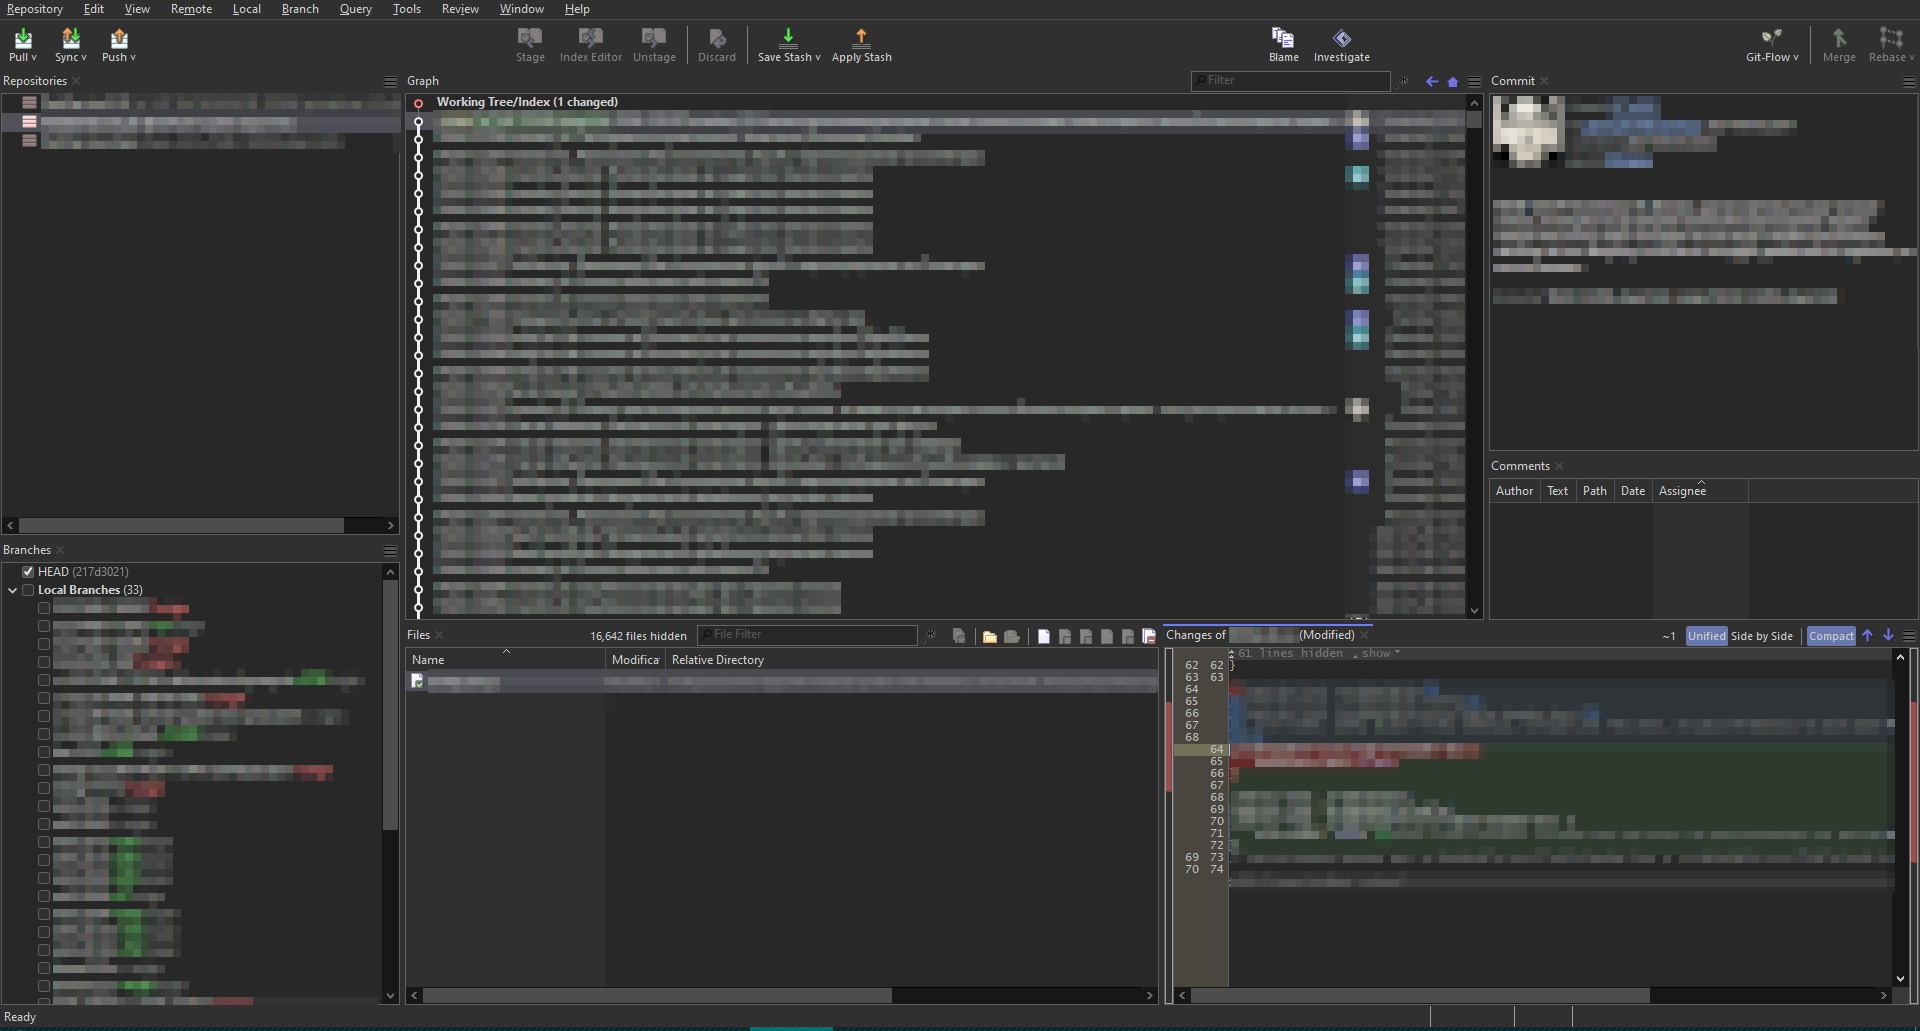
Task: Switch the diff to Side by Side view
Action: point(1761,636)
